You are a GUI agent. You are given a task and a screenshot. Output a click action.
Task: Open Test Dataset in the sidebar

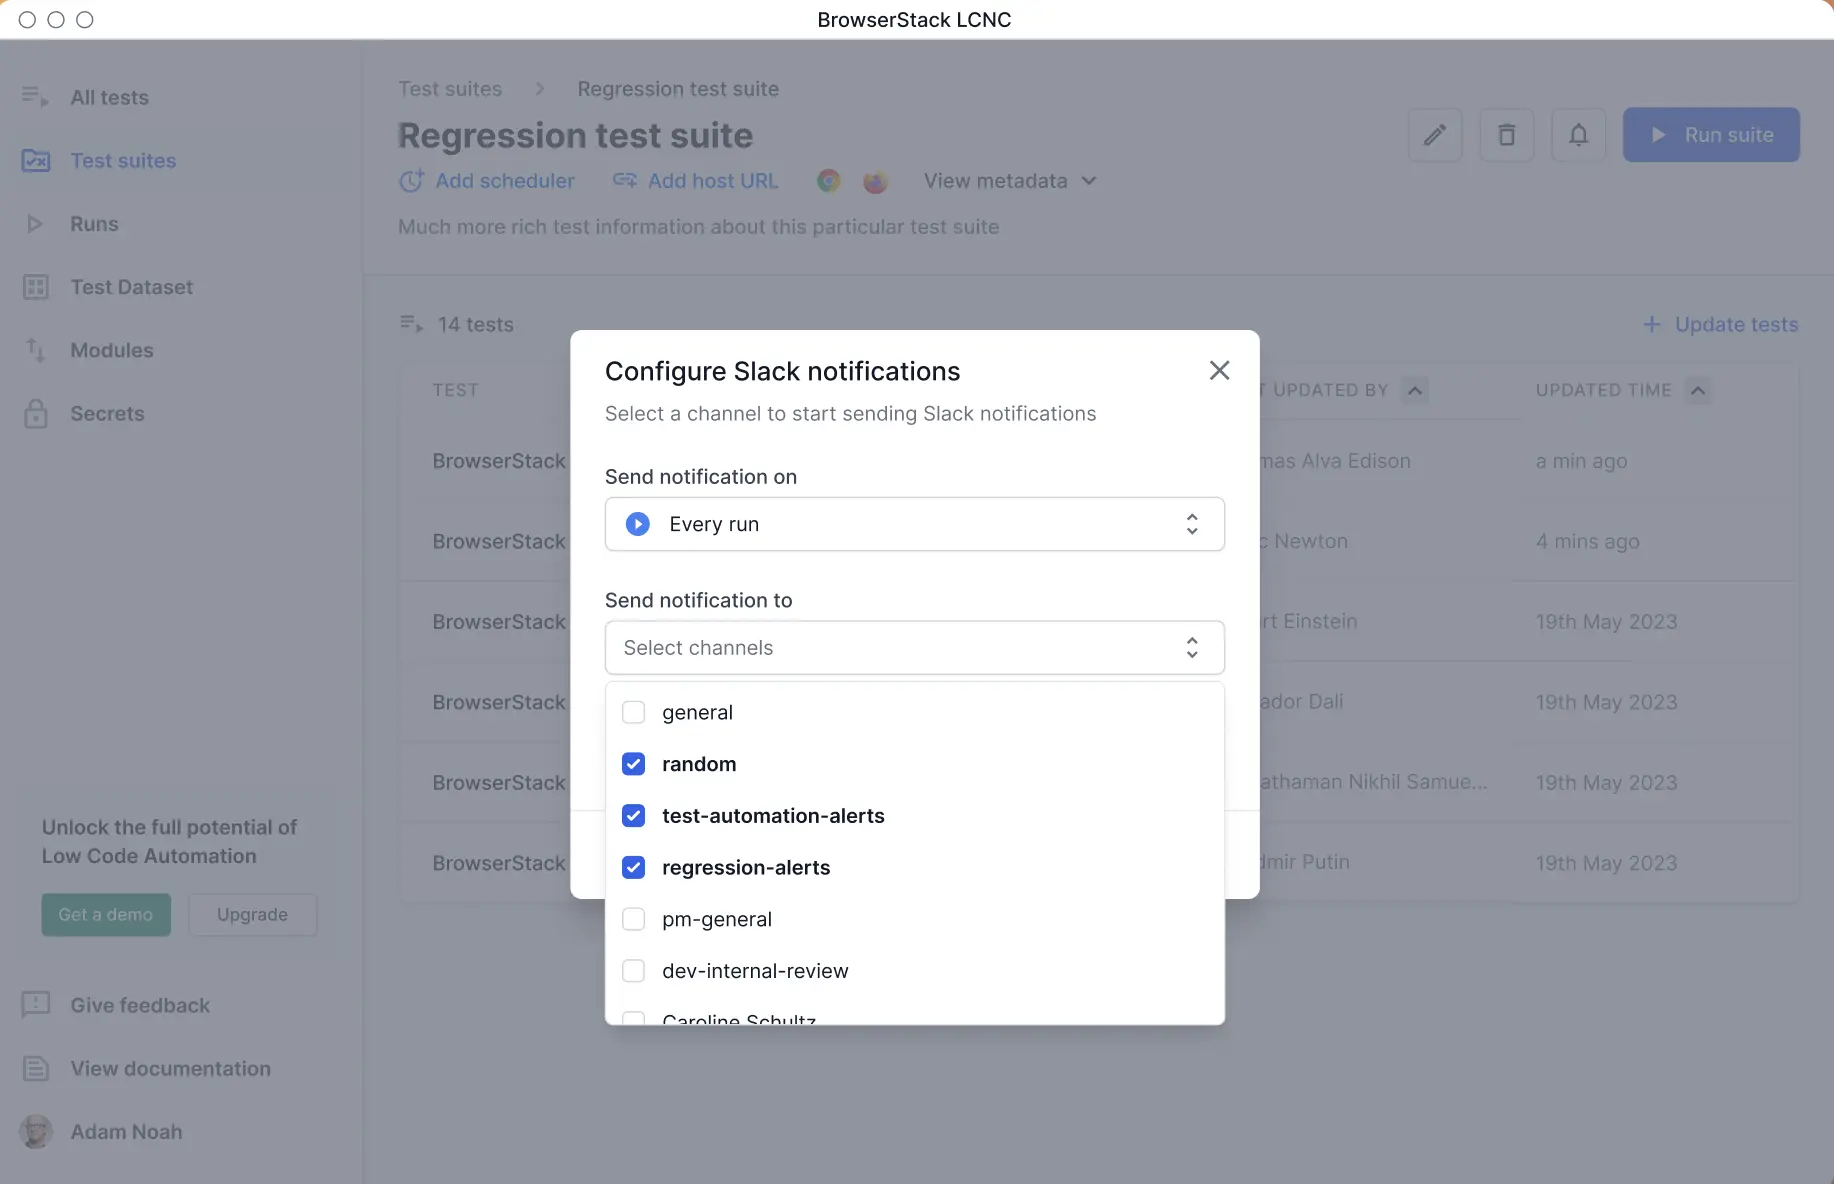[131, 287]
